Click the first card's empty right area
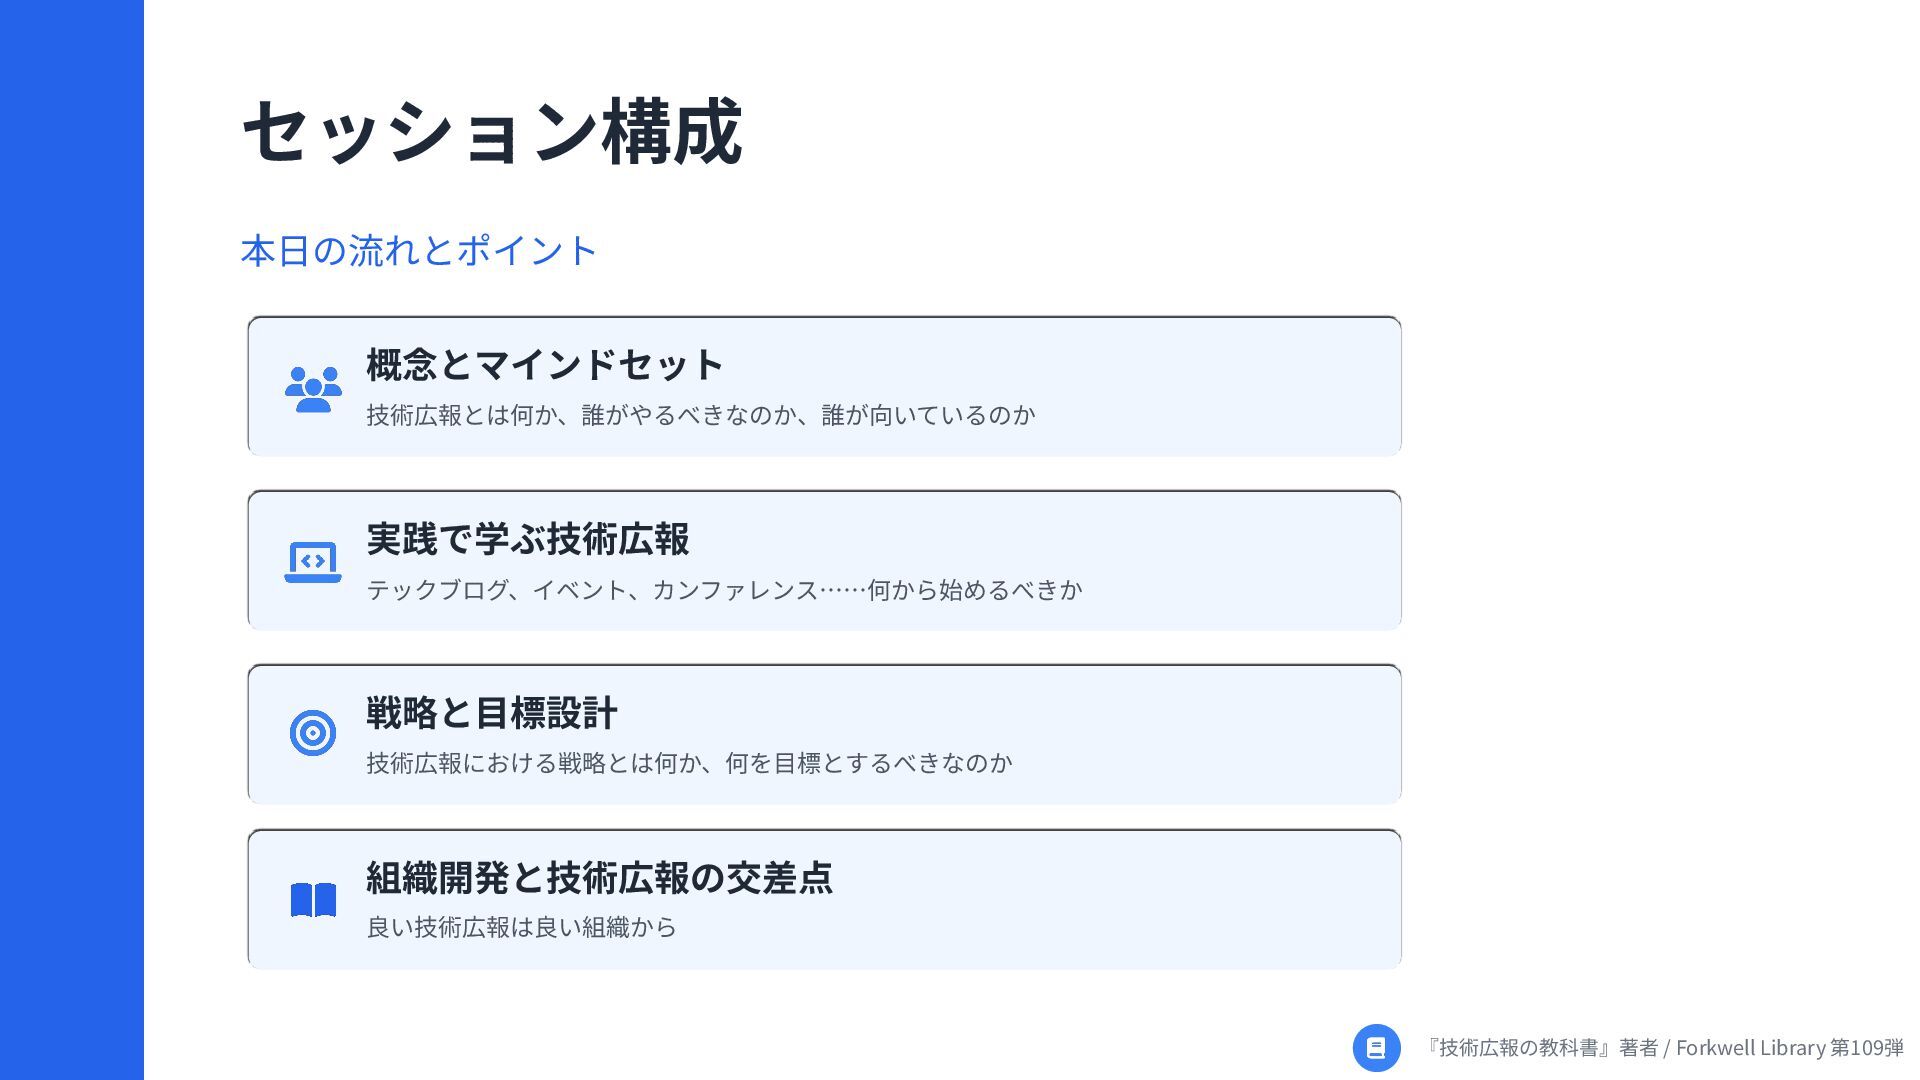The image size is (1920, 1080). pyautogui.click(x=1220, y=387)
